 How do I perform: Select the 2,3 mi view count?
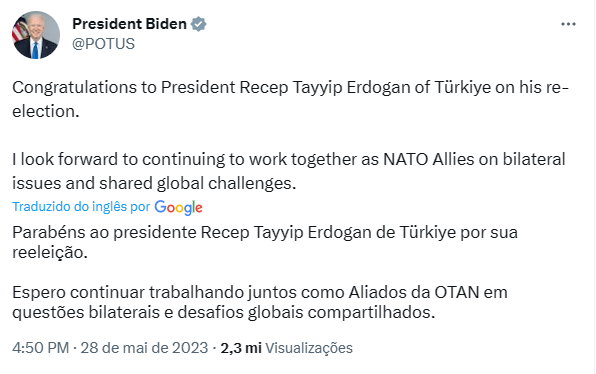241,348
